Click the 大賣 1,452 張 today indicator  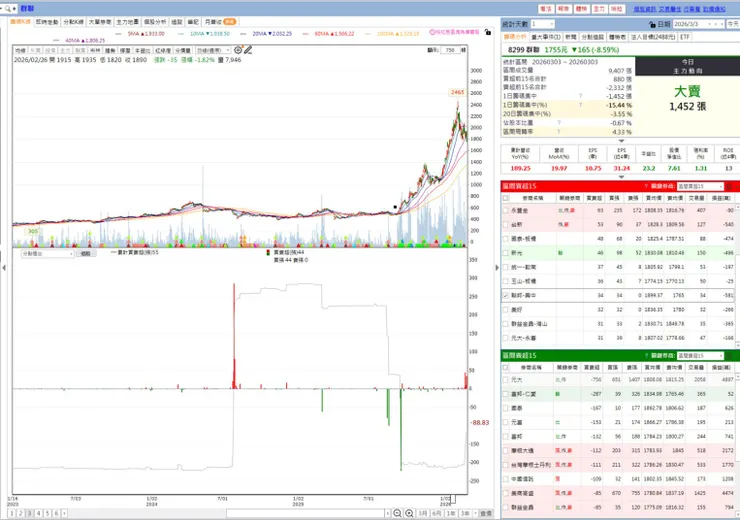tap(687, 98)
